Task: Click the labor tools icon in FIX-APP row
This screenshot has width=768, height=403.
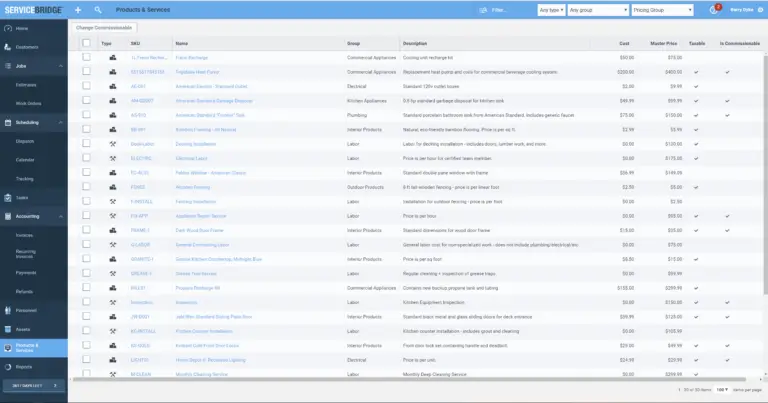Action: point(113,216)
